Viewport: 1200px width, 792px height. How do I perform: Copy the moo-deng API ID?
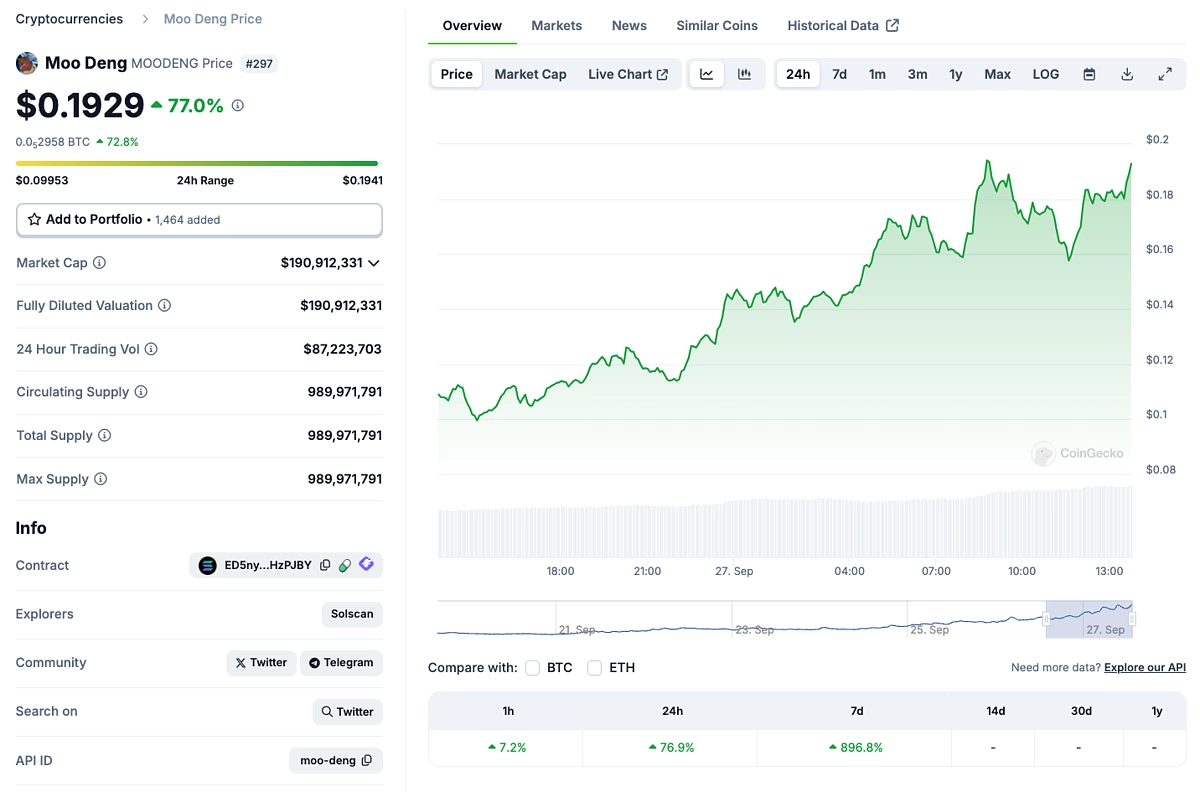click(x=367, y=761)
